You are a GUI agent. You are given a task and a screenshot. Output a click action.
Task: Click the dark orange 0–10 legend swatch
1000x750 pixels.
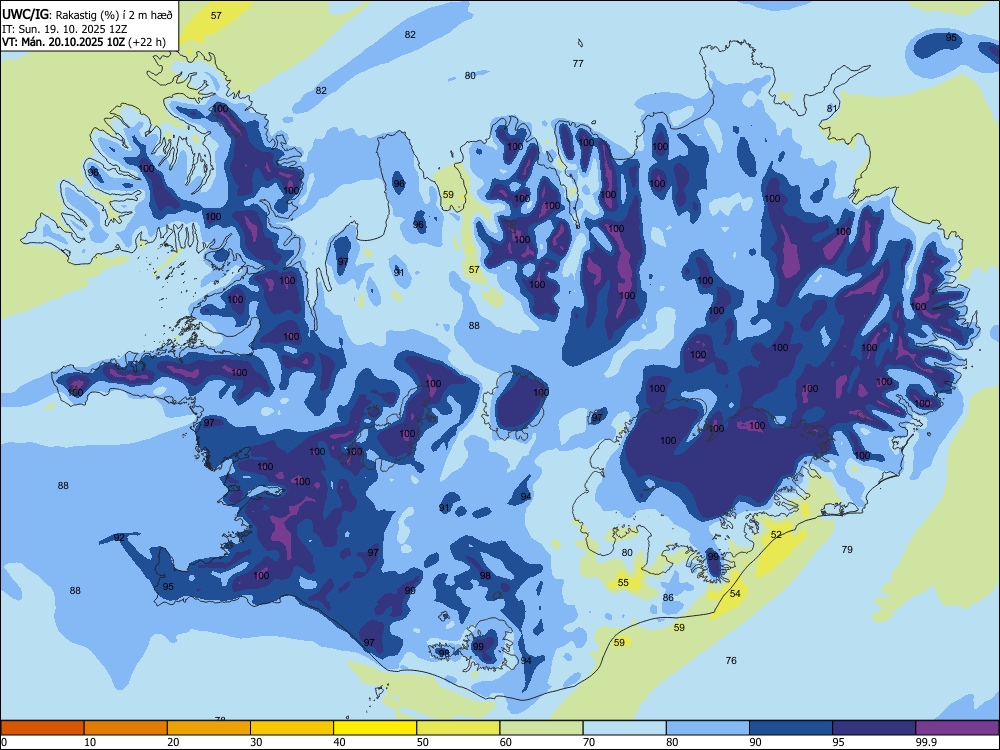pyautogui.click(x=42, y=728)
